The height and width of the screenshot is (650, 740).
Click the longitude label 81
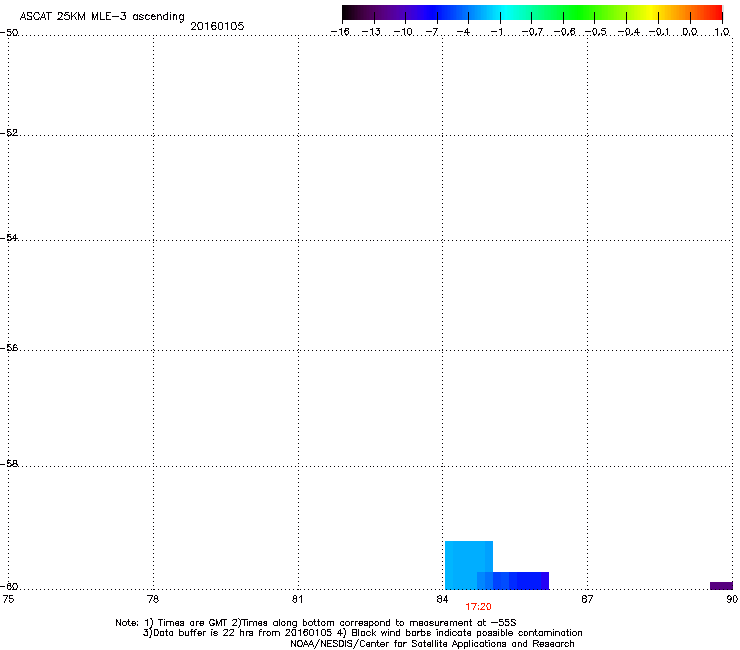click(x=297, y=599)
